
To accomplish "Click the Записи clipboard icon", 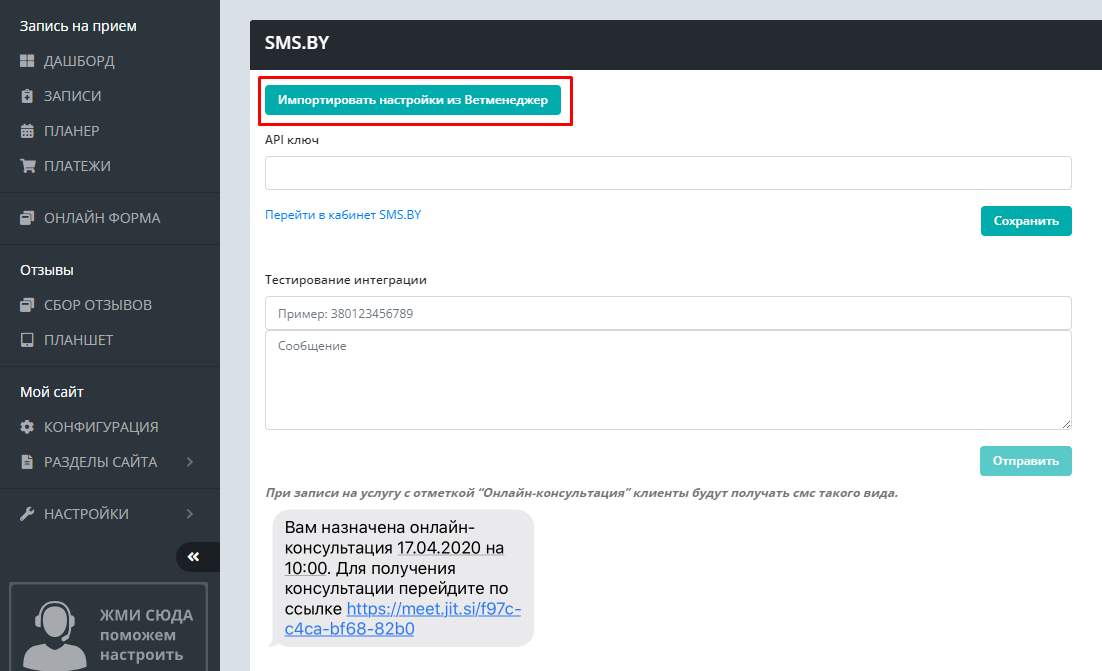I will point(27,96).
